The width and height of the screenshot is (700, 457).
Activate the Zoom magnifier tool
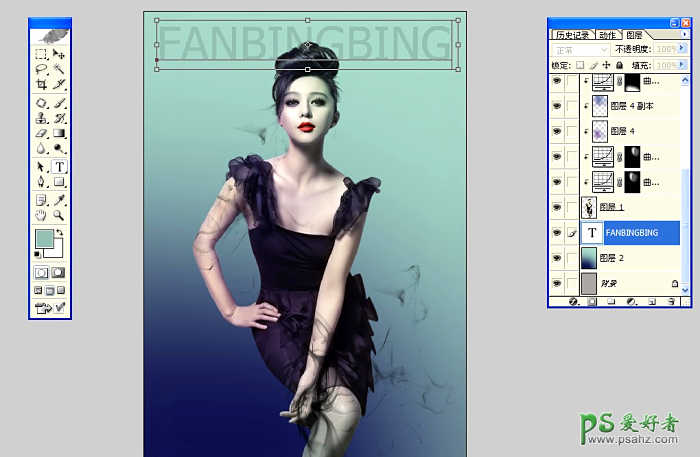click(x=59, y=214)
